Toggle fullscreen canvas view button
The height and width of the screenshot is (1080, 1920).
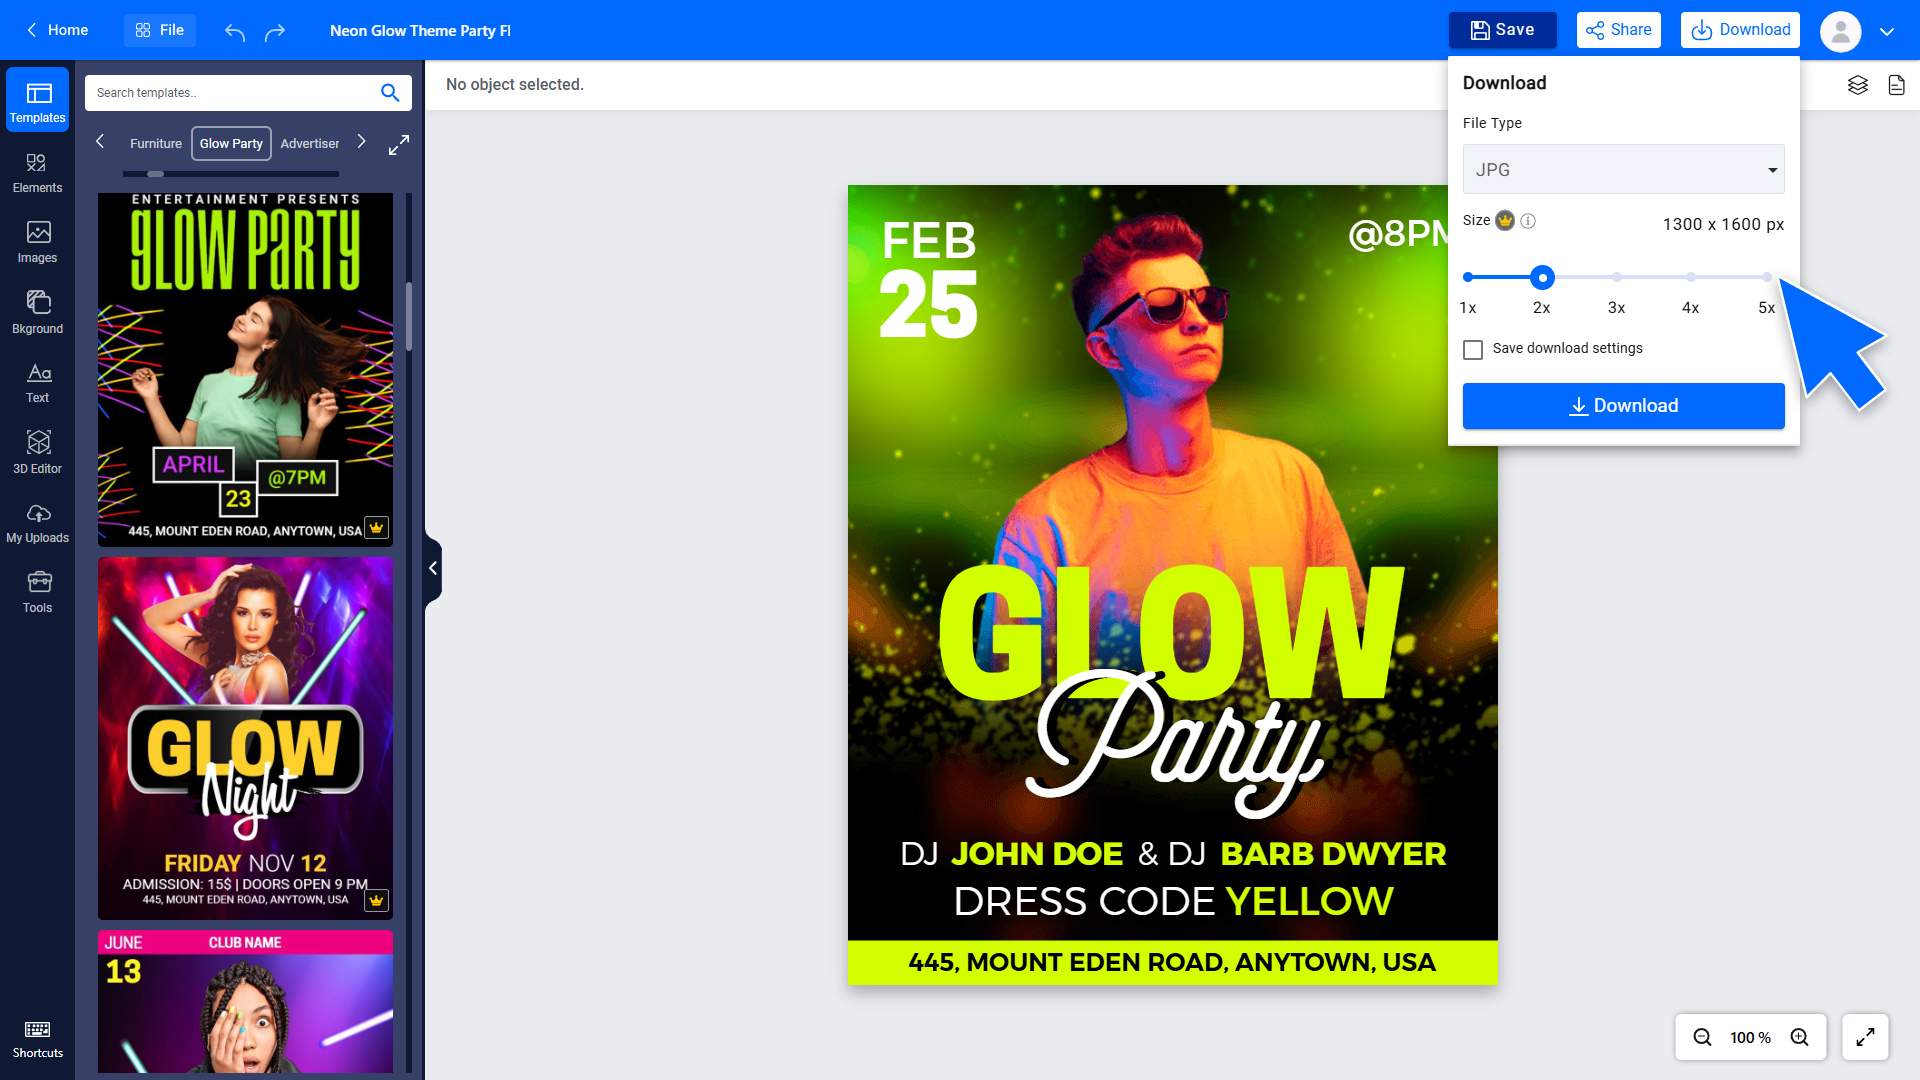click(1865, 1037)
